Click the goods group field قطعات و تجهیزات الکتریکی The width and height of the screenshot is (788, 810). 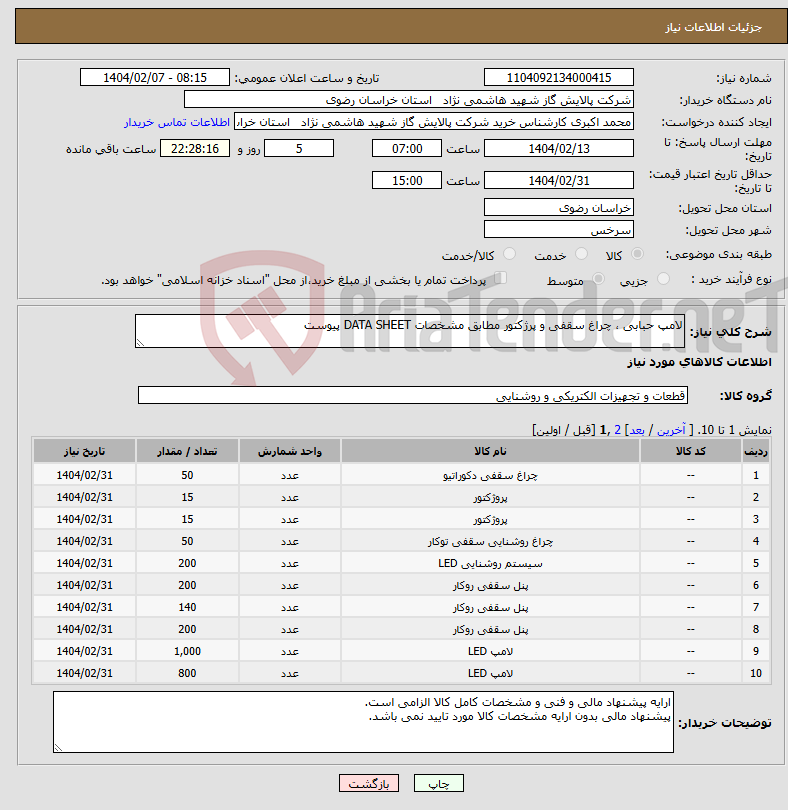click(x=413, y=395)
